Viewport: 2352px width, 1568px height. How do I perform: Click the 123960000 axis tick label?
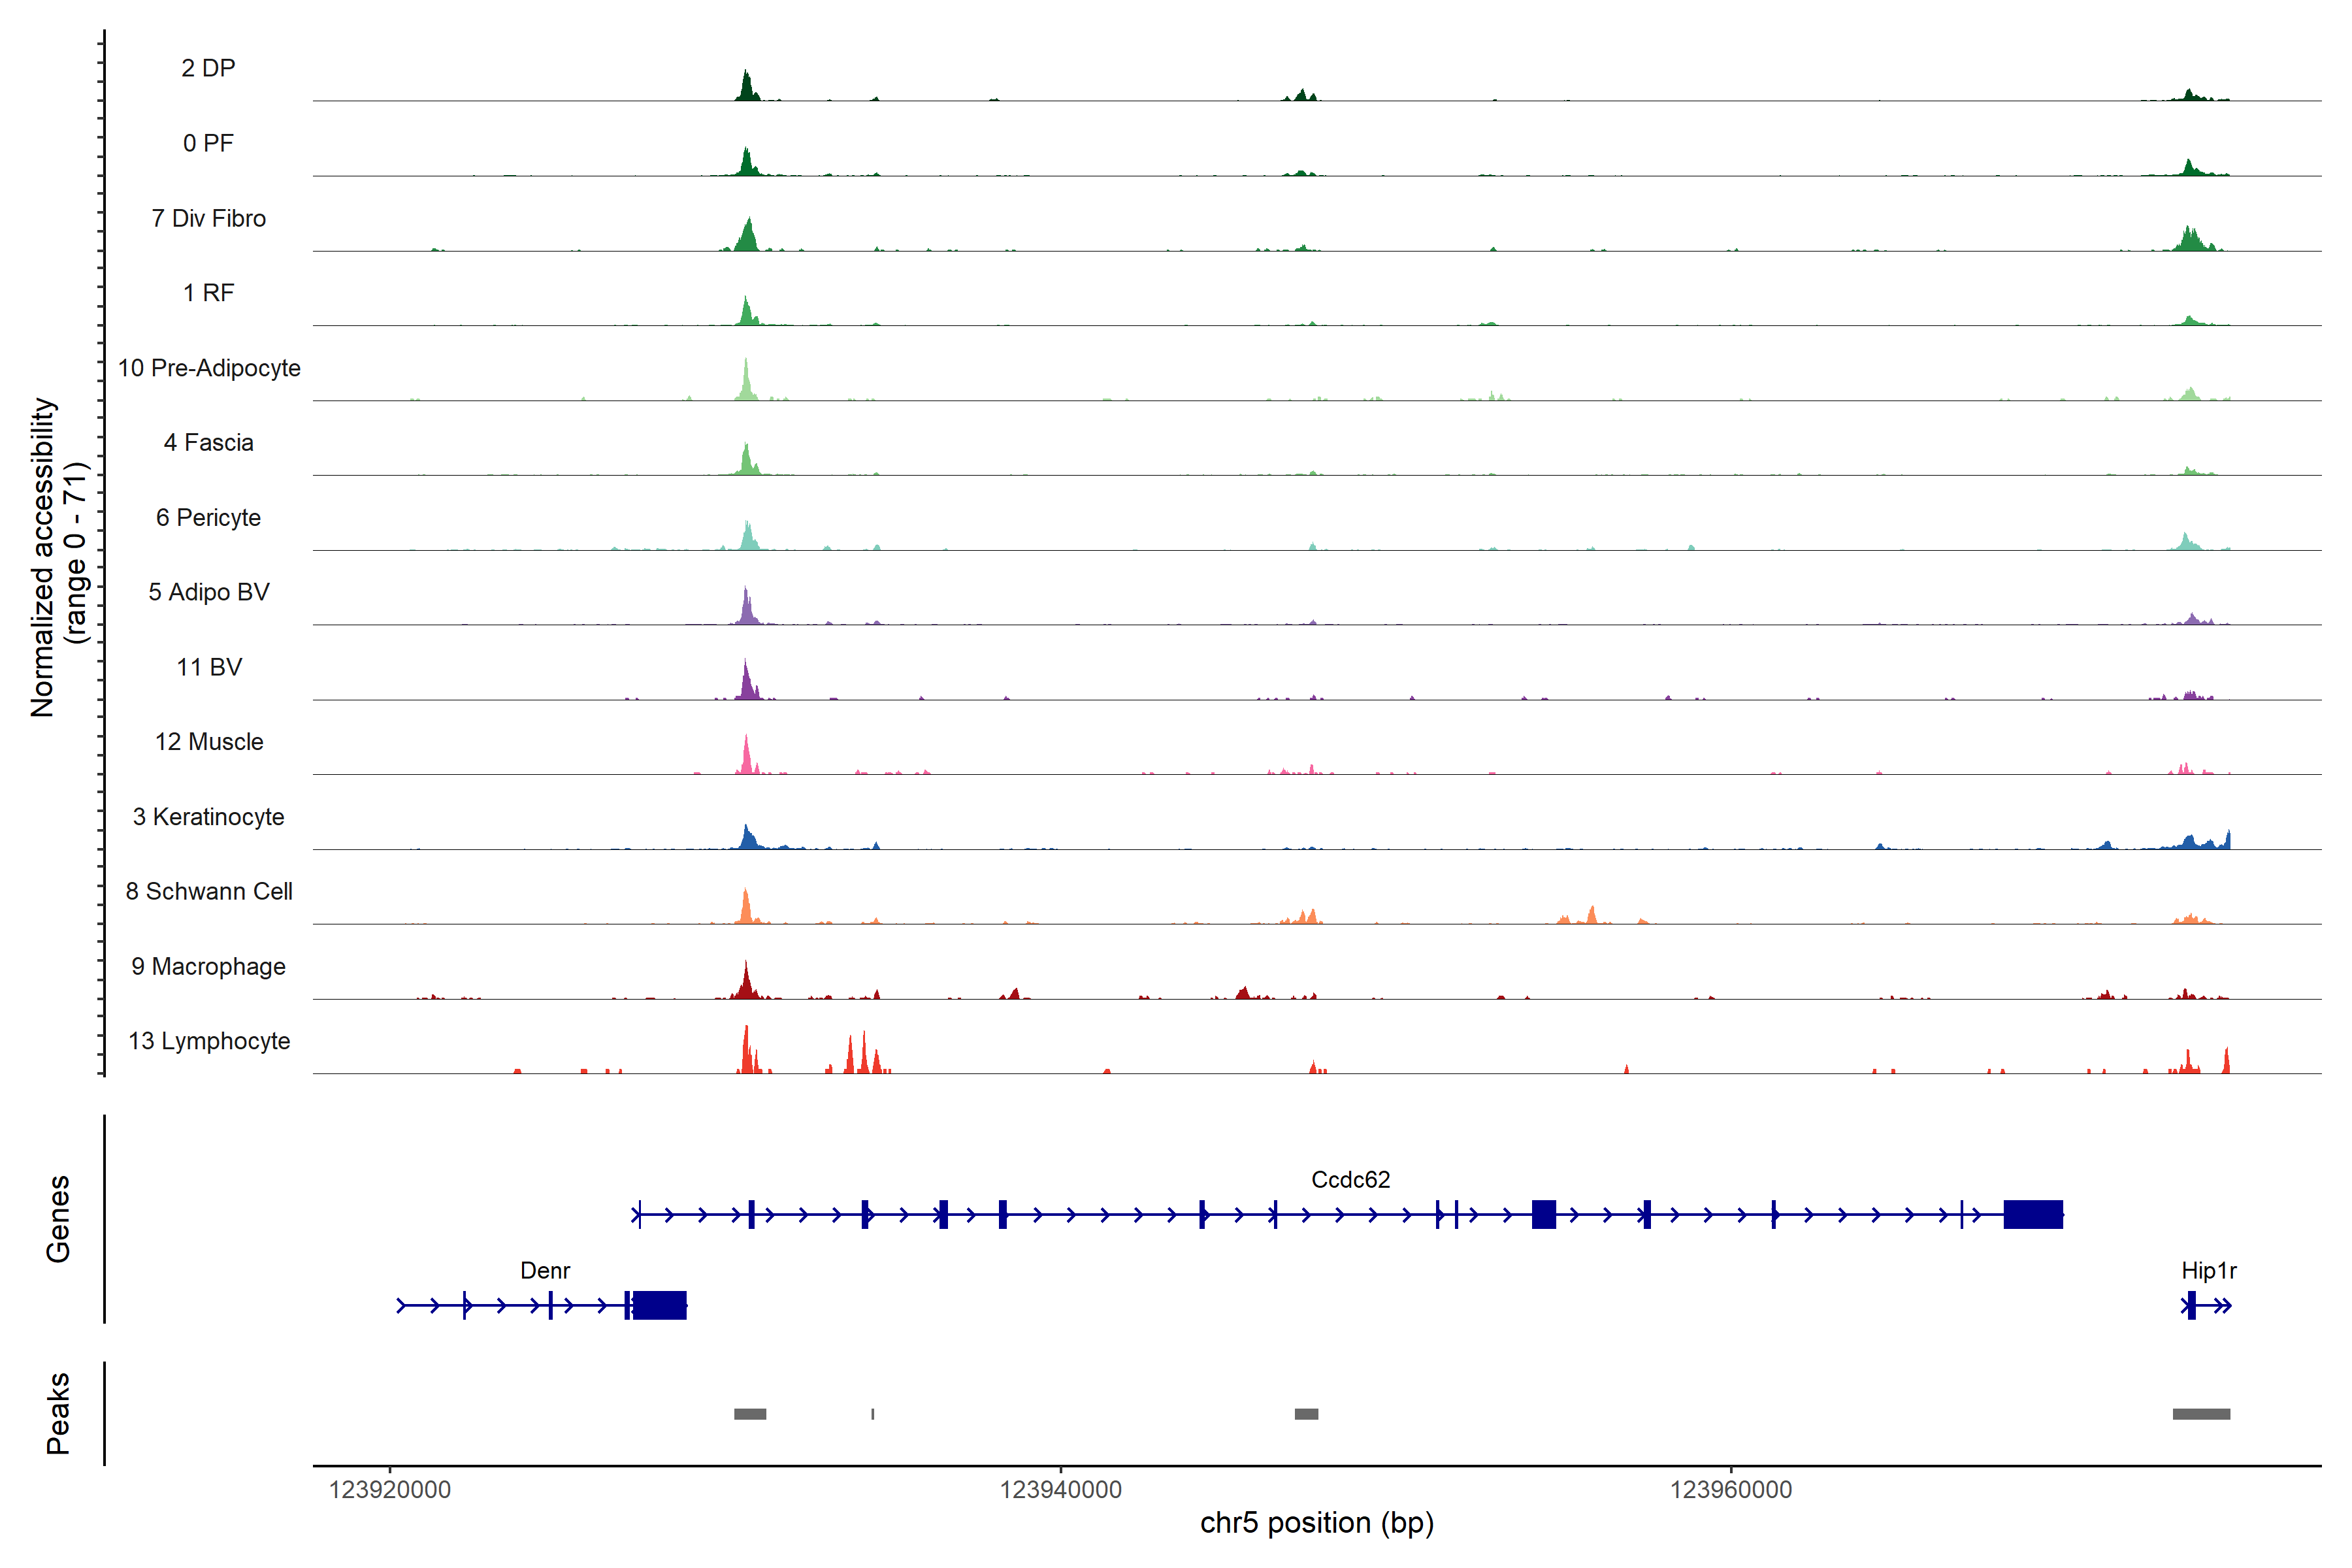point(1731,1490)
